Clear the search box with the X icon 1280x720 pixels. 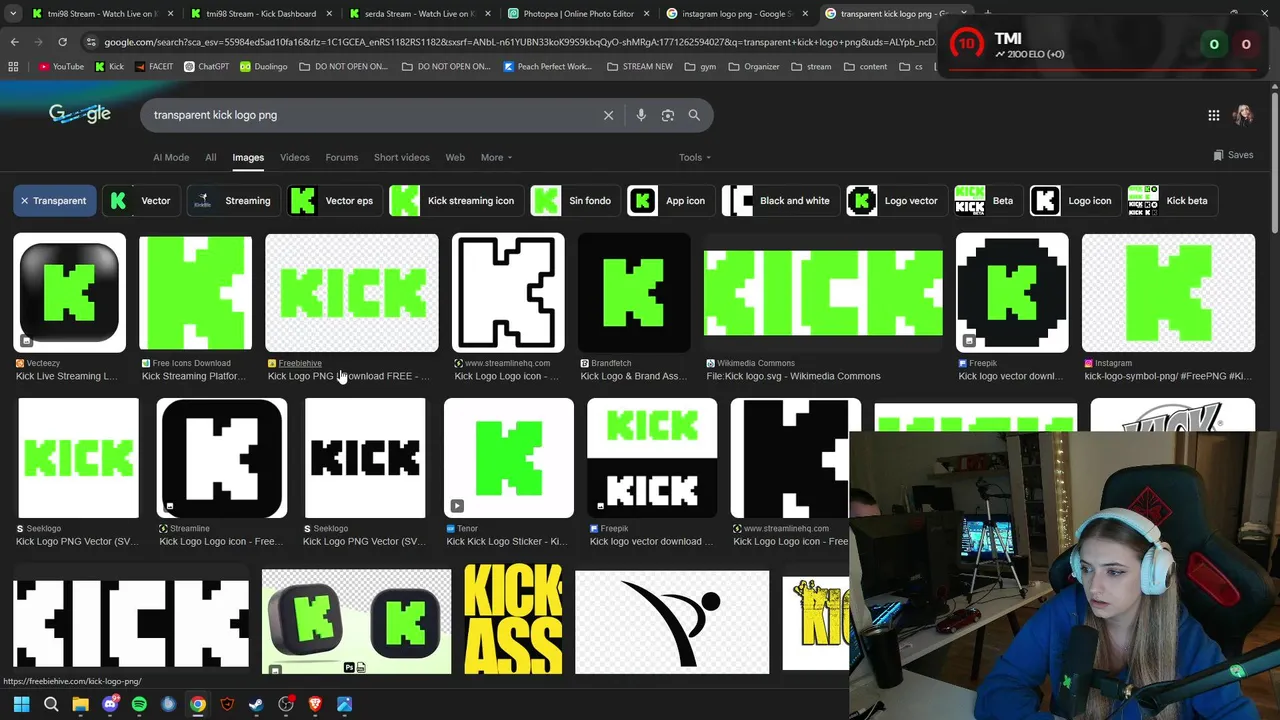coord(608,115)
